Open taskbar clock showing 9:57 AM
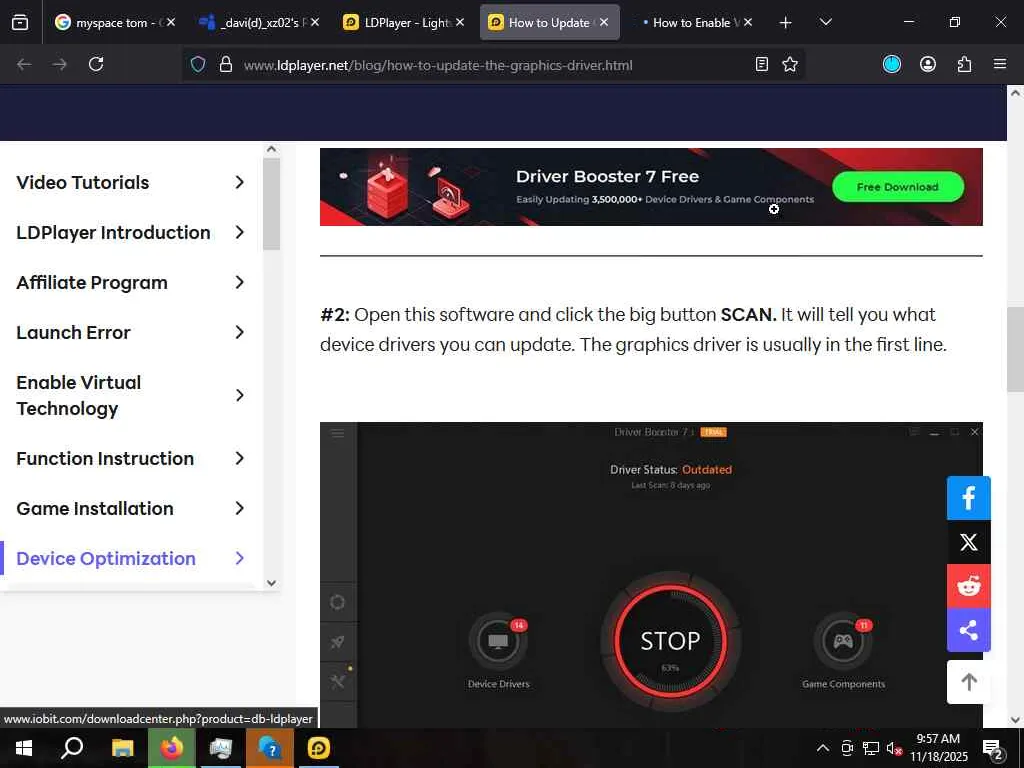Viewport: 1024px width, 768px height. [938, 748]
